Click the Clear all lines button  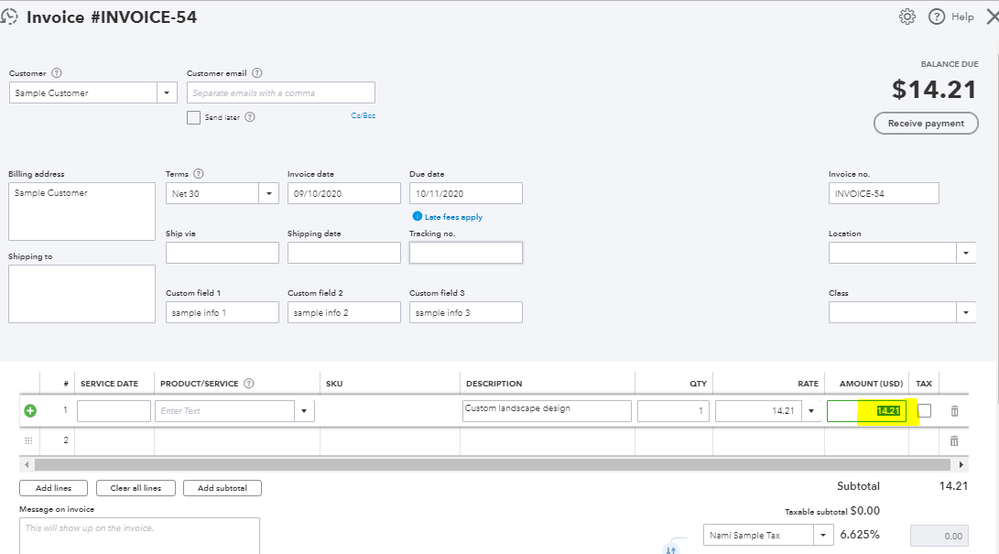tap(136, 488)
